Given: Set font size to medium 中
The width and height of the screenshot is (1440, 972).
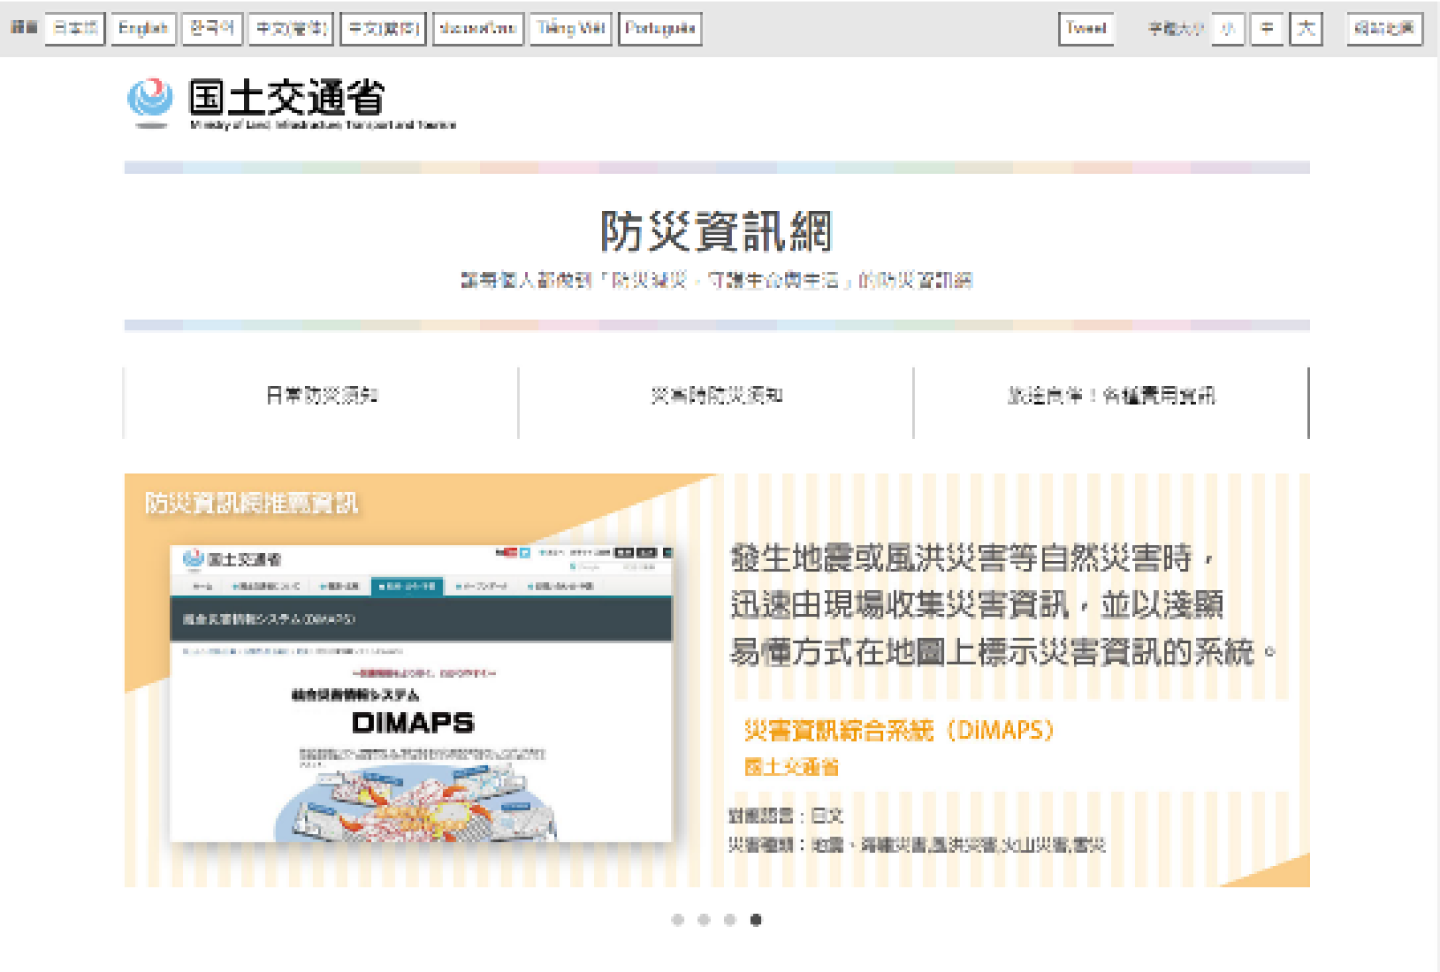Looking at the screenshot, I should [x=1267, y=29].
